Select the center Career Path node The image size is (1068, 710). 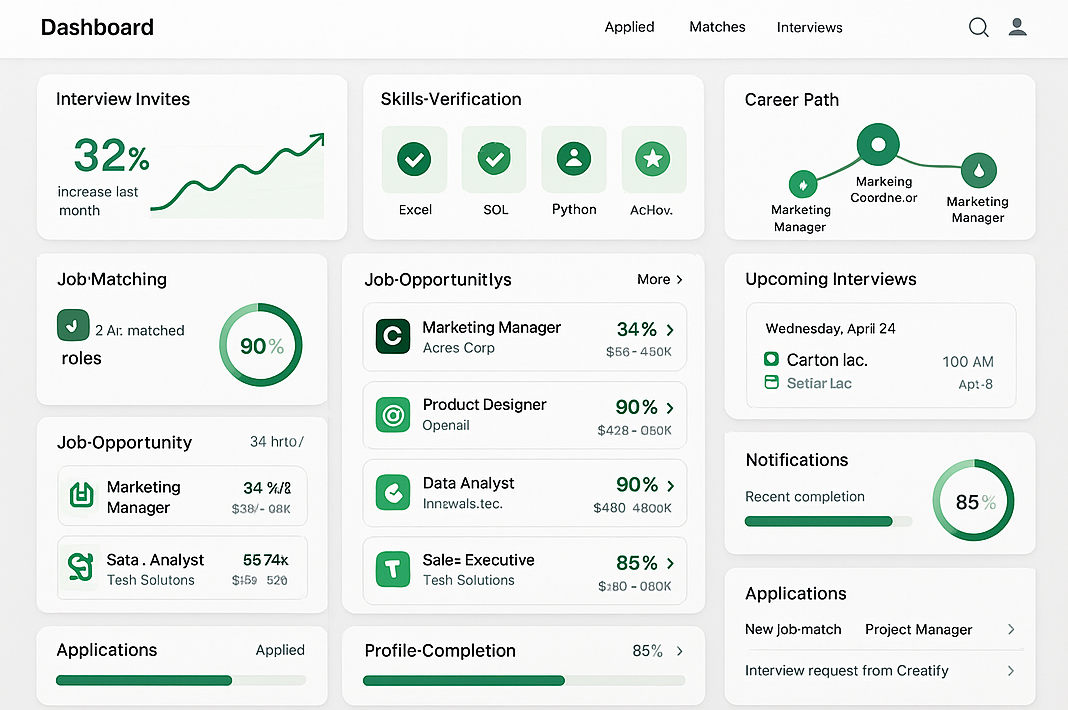877,146
